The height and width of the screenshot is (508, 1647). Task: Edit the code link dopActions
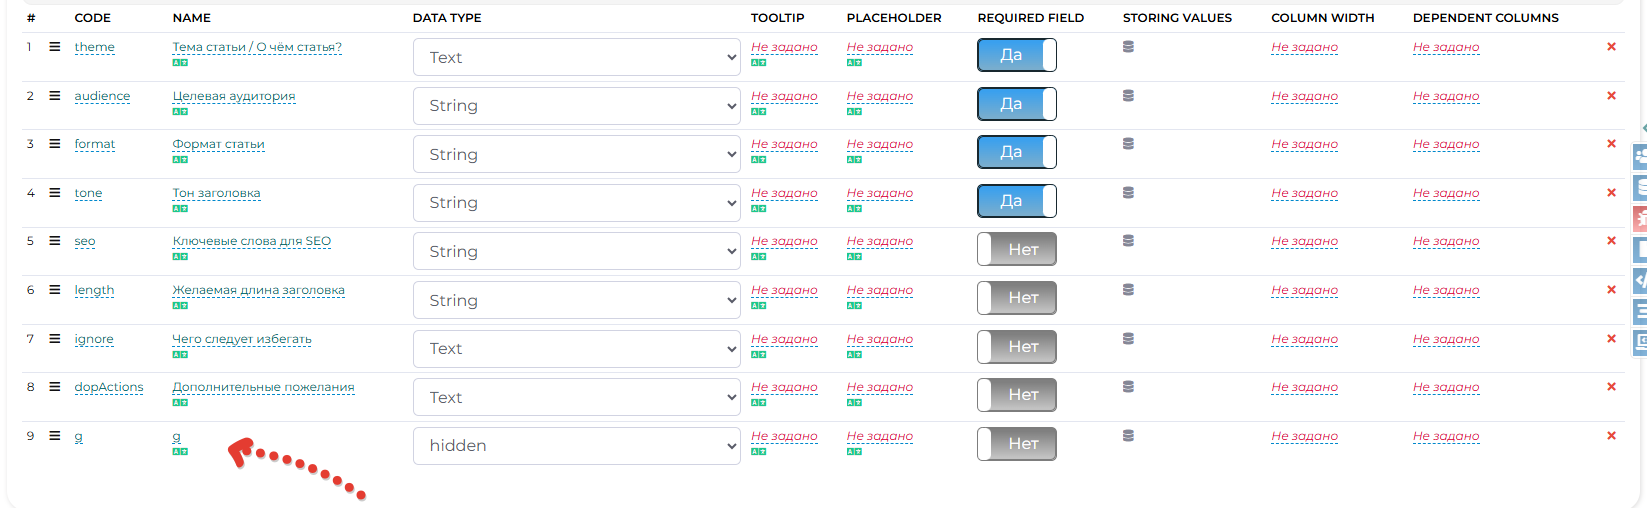pos(108,387)
